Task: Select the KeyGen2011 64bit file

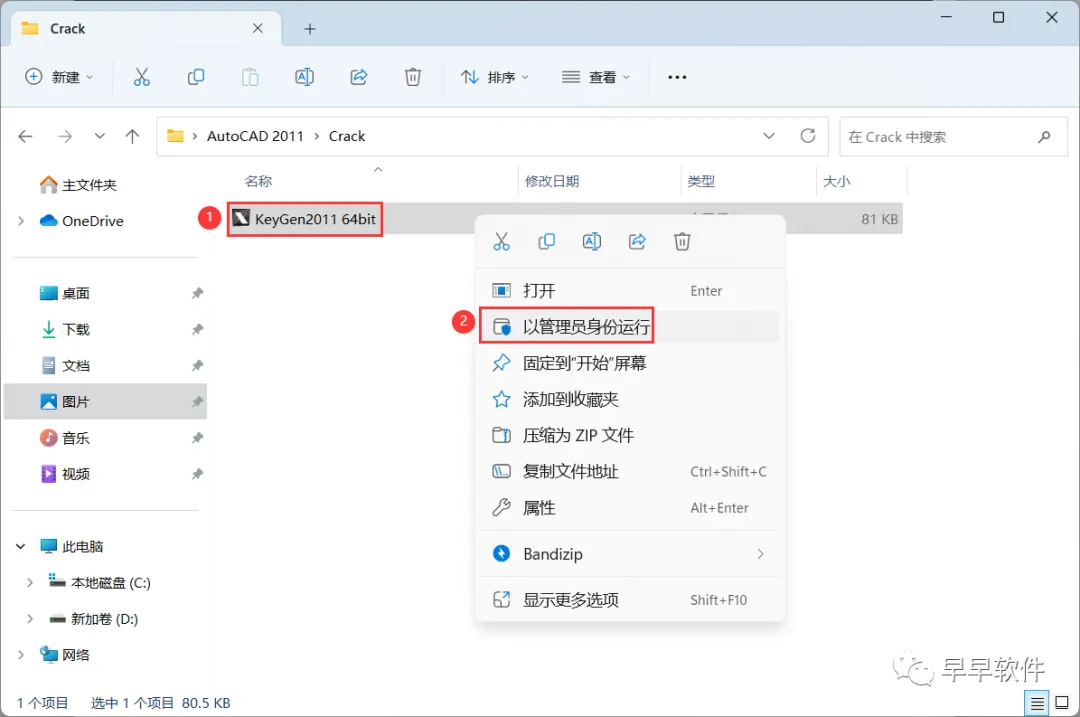Action: click(304, 219)
